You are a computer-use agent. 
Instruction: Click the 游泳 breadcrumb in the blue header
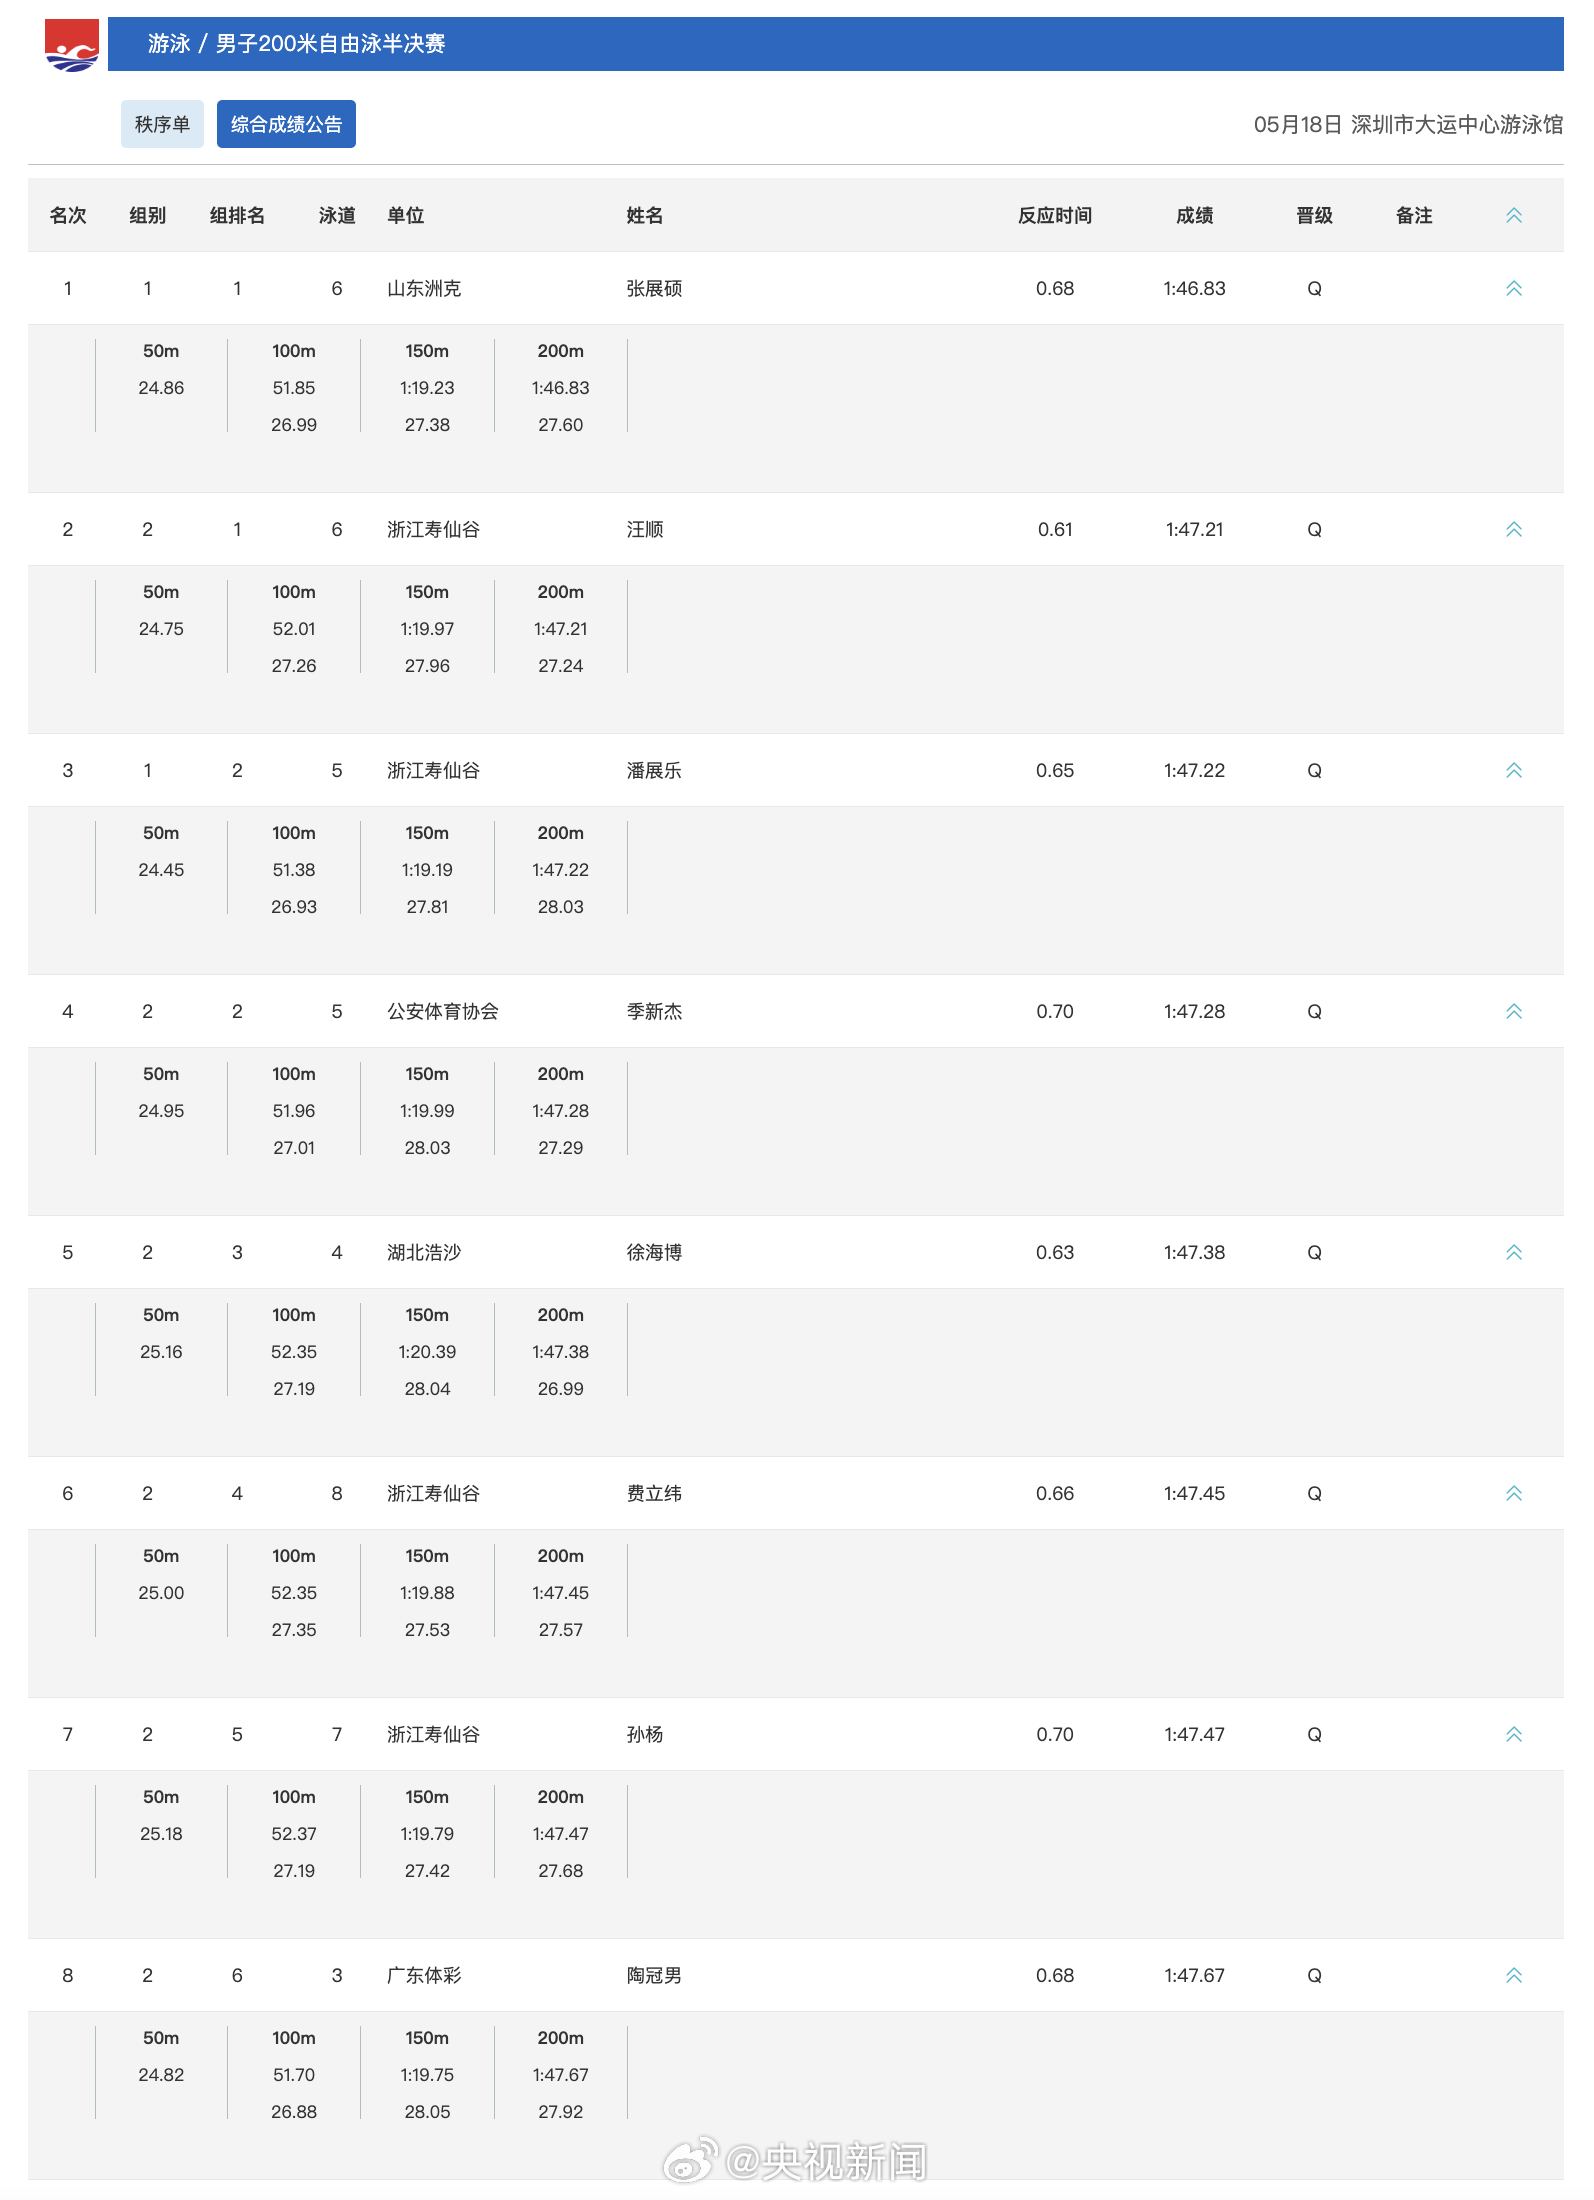[169, 44]
